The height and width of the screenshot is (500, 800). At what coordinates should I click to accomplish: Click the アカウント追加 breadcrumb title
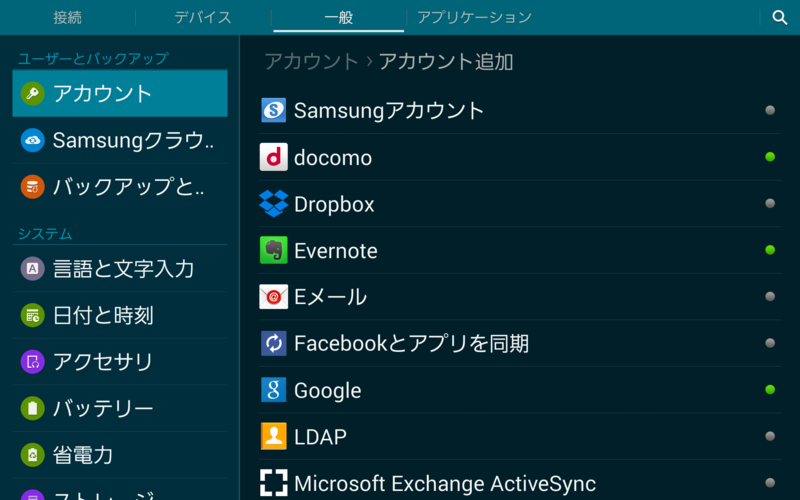pos(446,61)
